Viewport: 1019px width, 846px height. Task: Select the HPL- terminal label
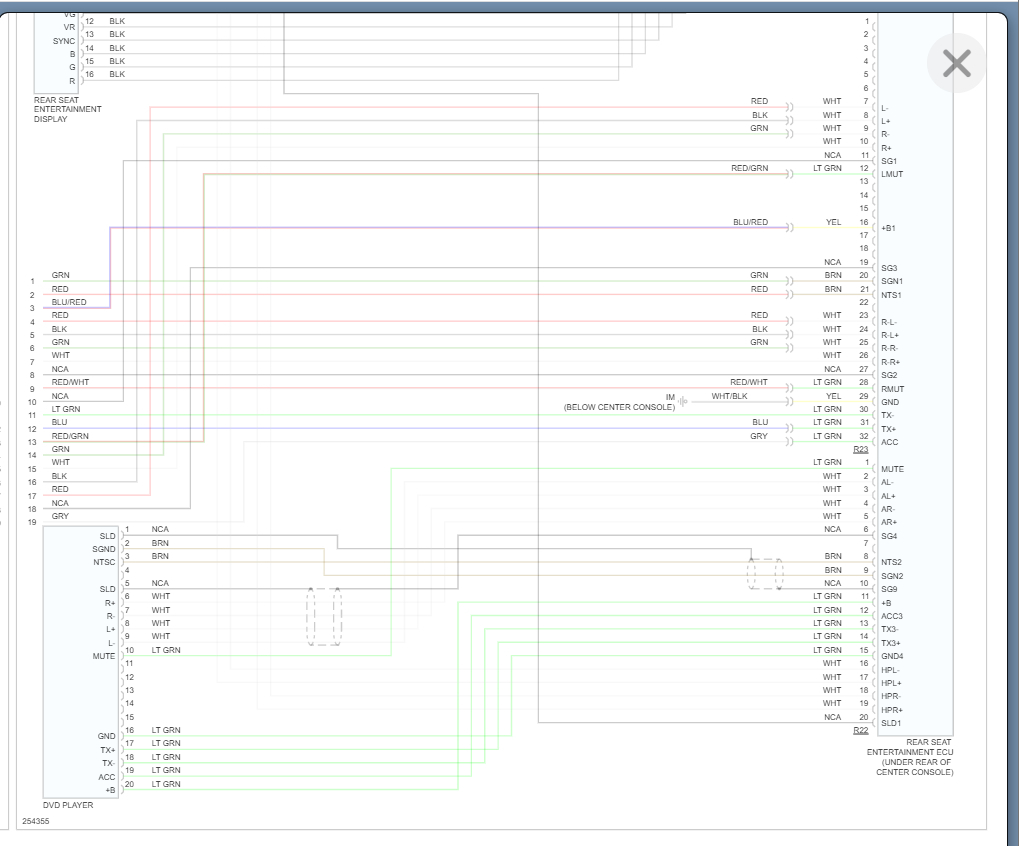click(890, 671)
